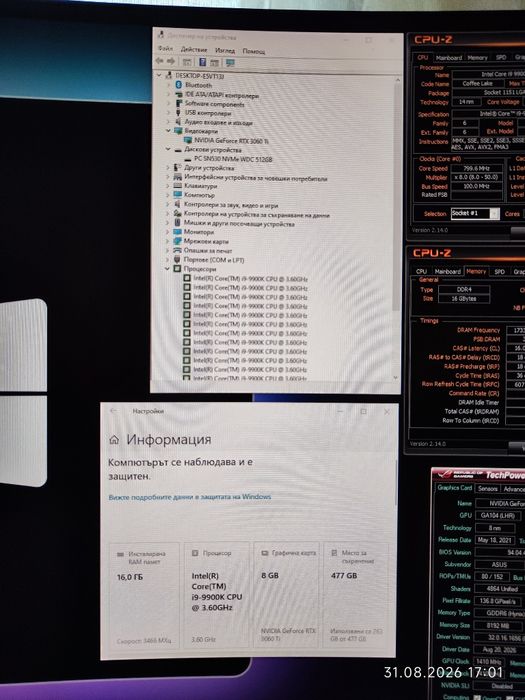525x700 pixels.
Task: Expand Интерфейсни устройства за човешки потребители
Action: tap(168, 177)
